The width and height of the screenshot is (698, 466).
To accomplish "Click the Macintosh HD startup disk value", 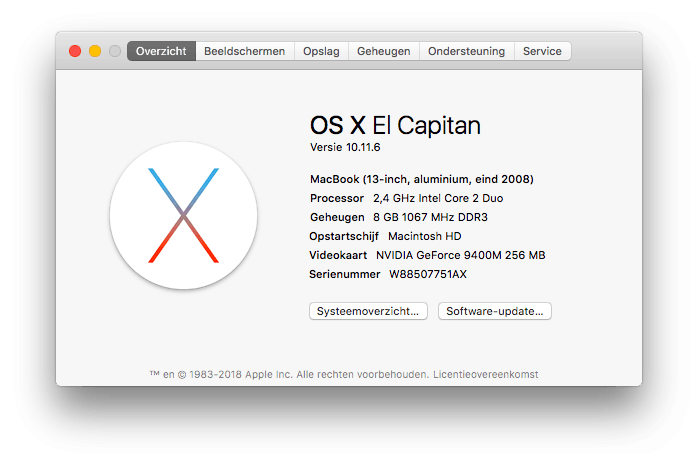I will pyautogui.click(x=425, y=236).
